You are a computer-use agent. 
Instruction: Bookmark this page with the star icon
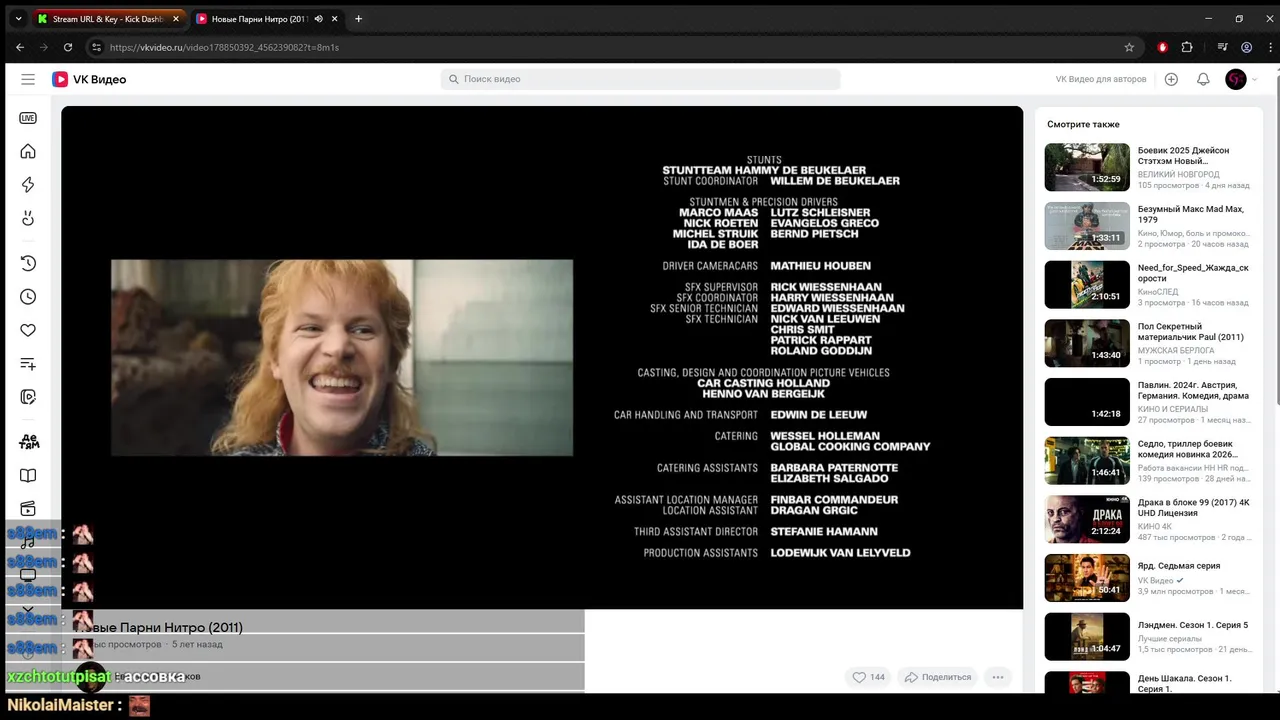(1129, 47)
